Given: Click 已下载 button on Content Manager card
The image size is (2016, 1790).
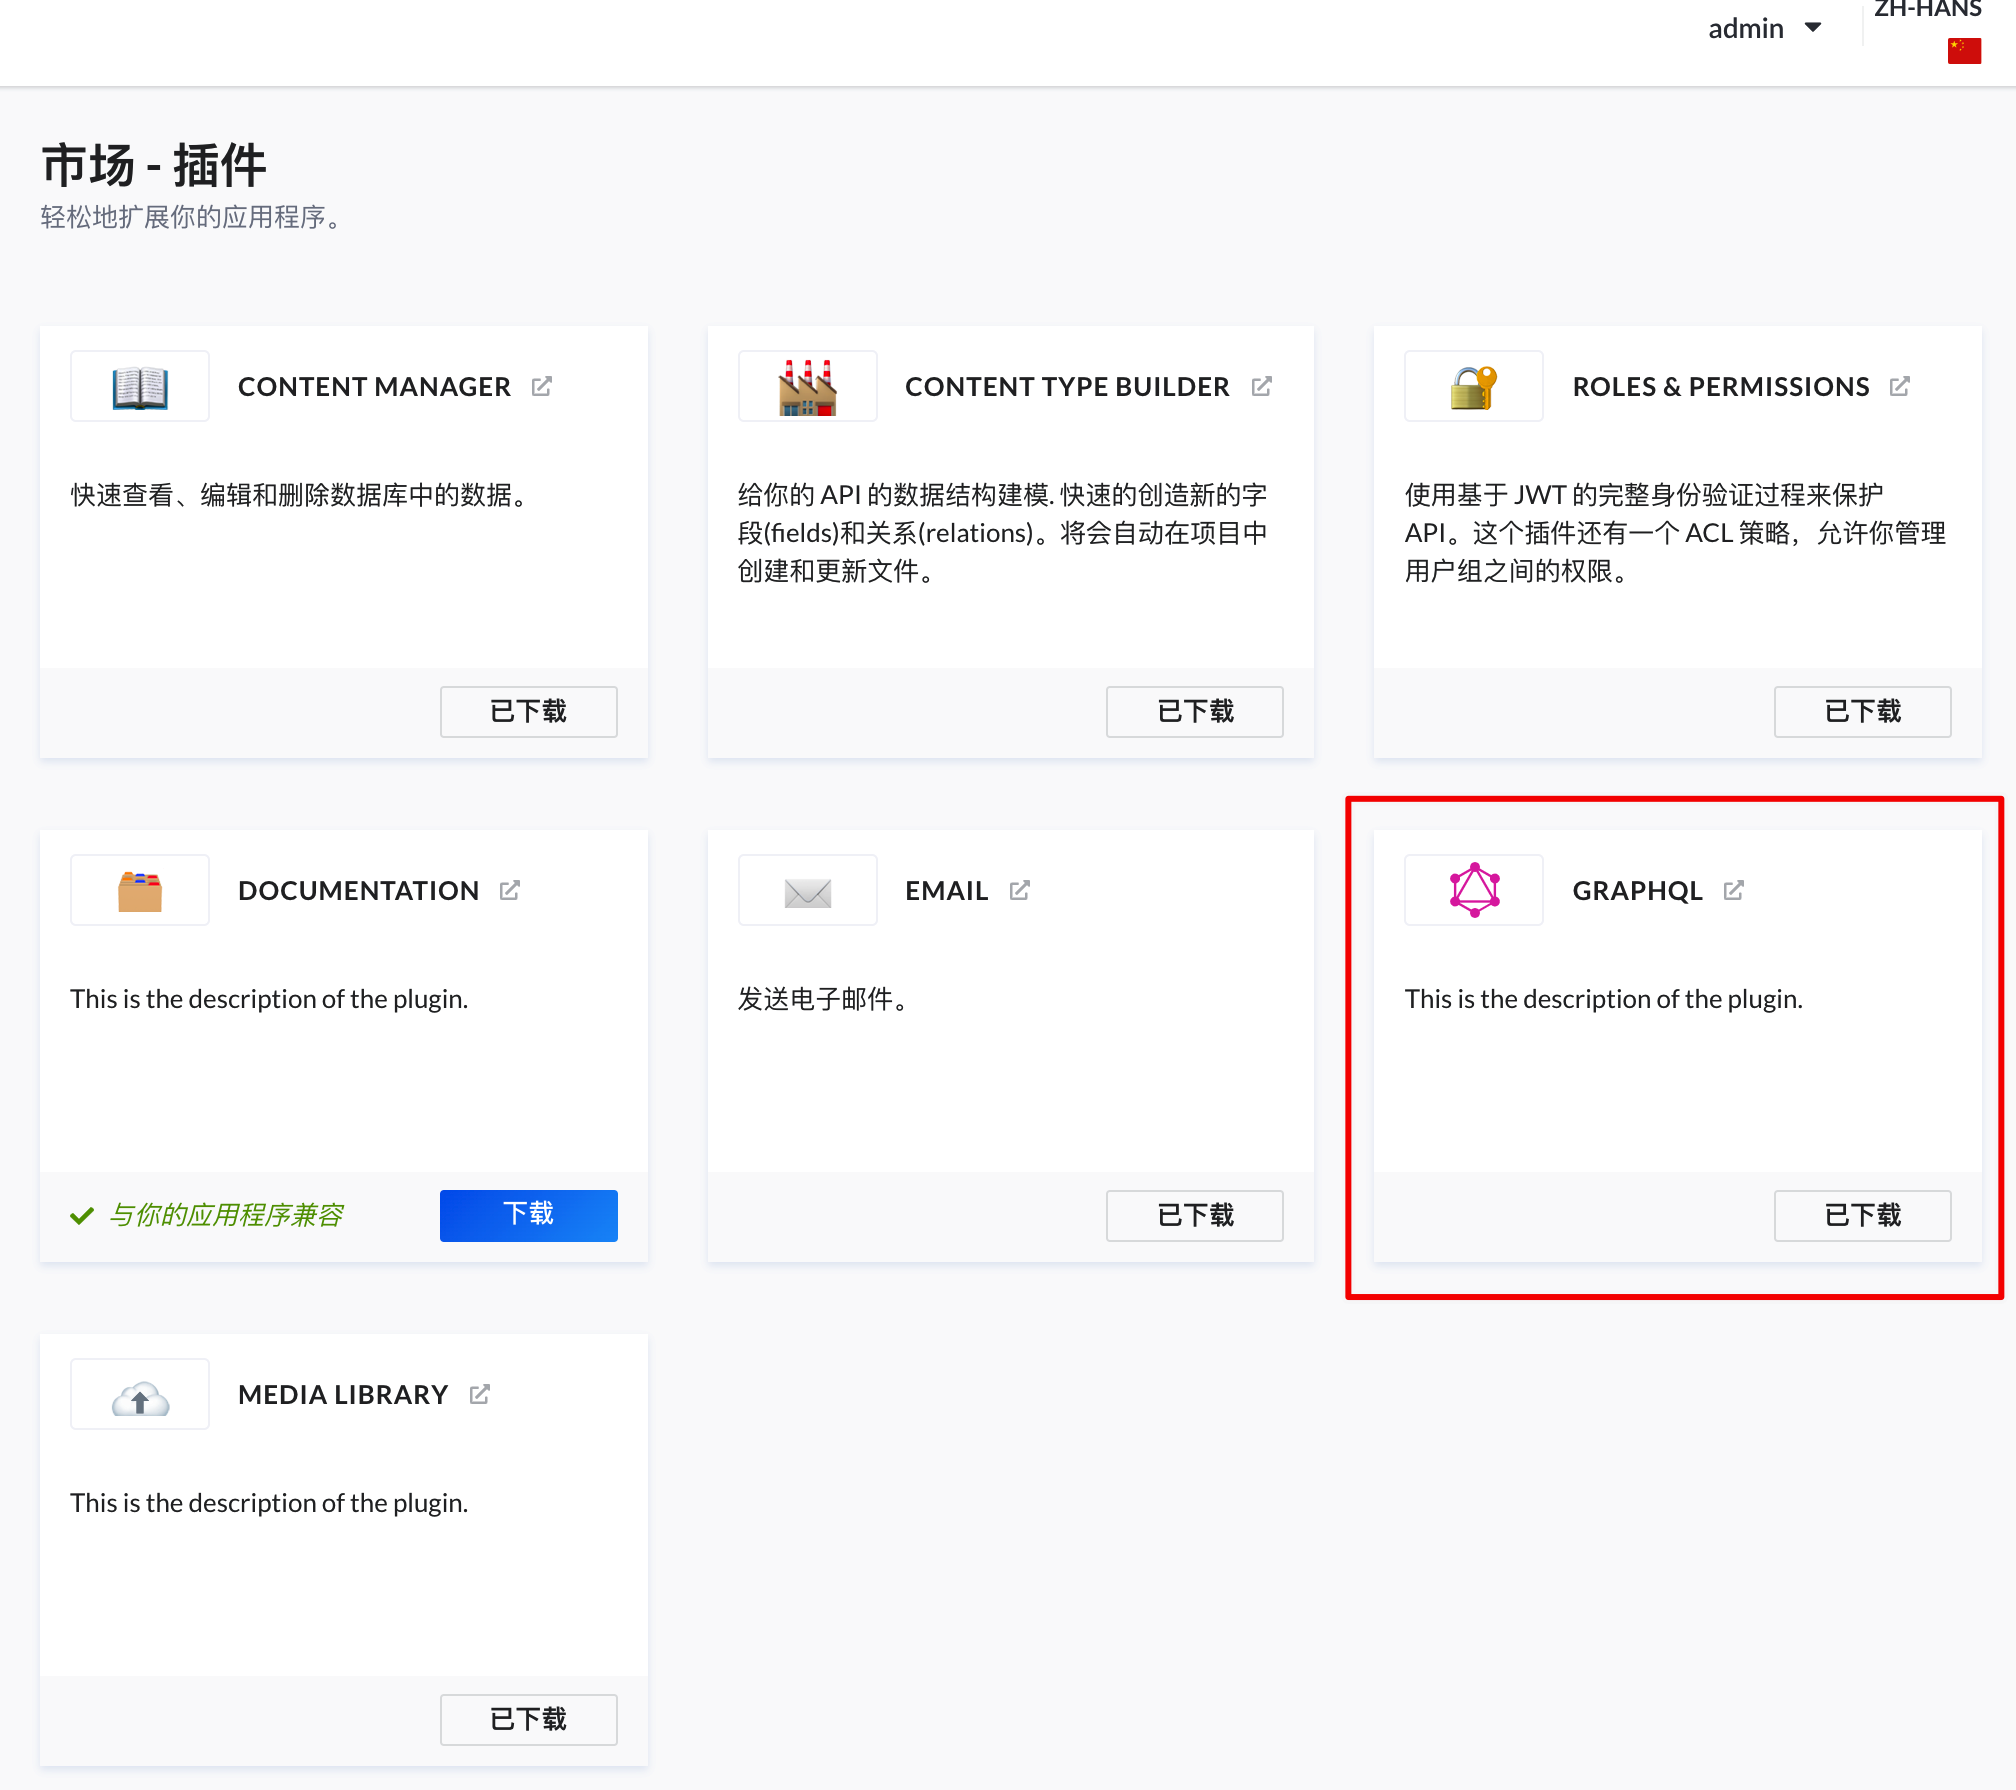Looking at the screenshot, I should (528, 711).
